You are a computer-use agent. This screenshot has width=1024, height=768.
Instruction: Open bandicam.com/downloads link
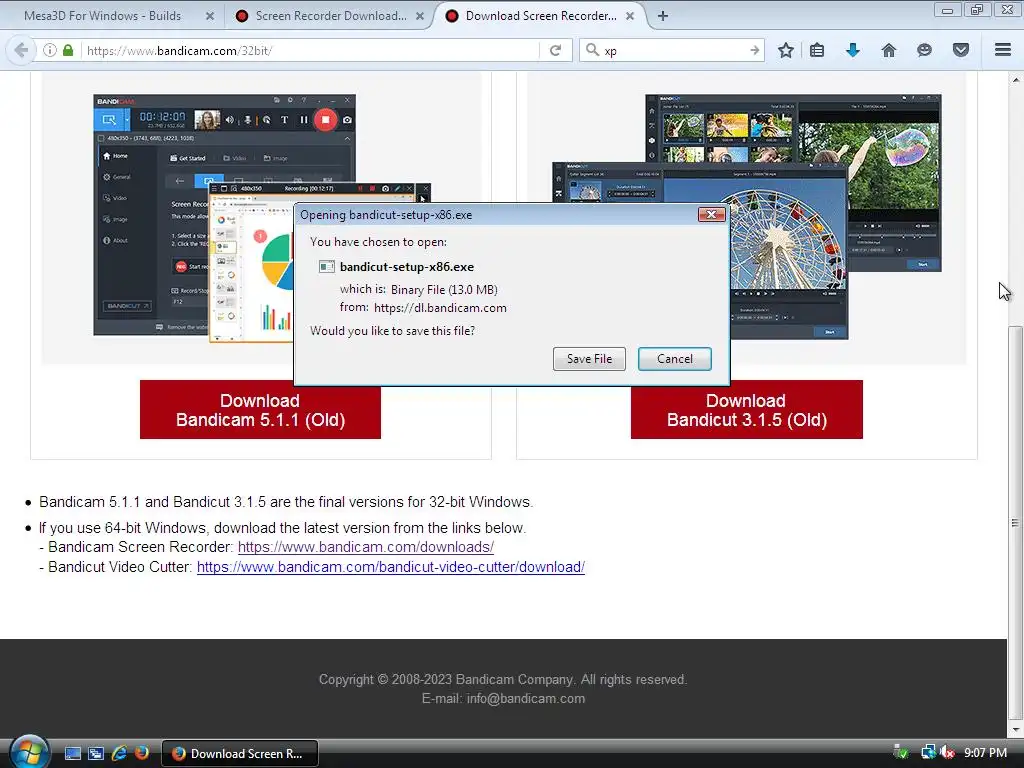point(366,547)
